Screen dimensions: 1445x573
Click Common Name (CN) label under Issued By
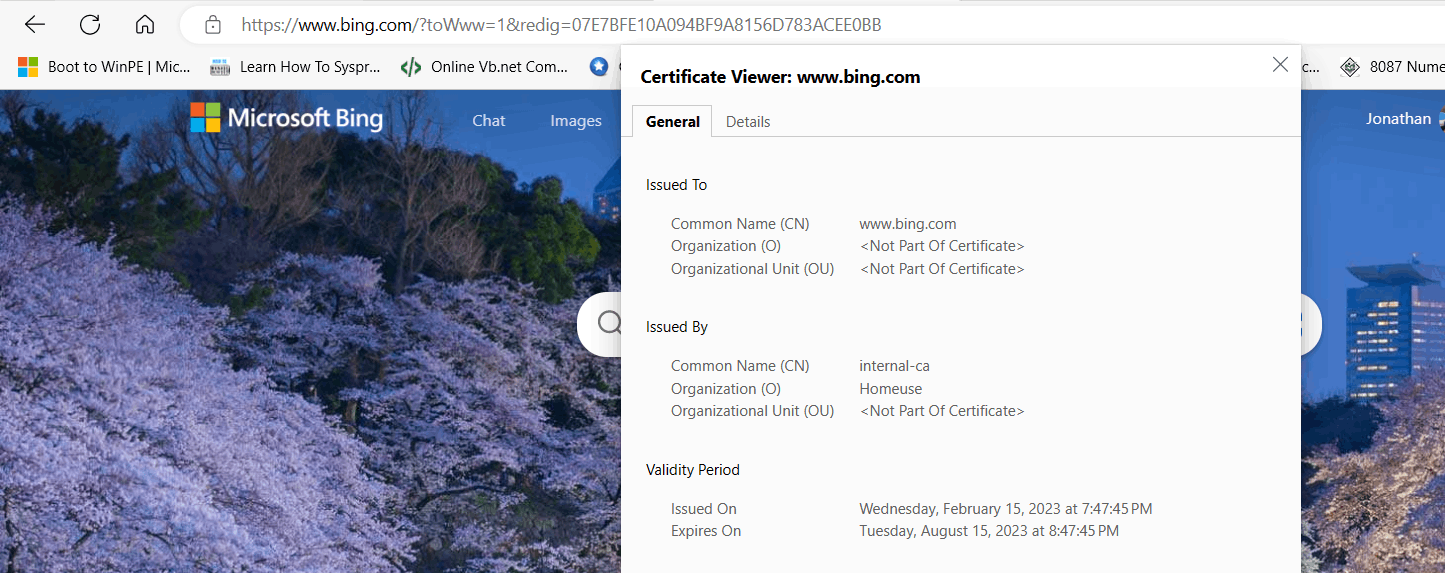pos(740,366)
